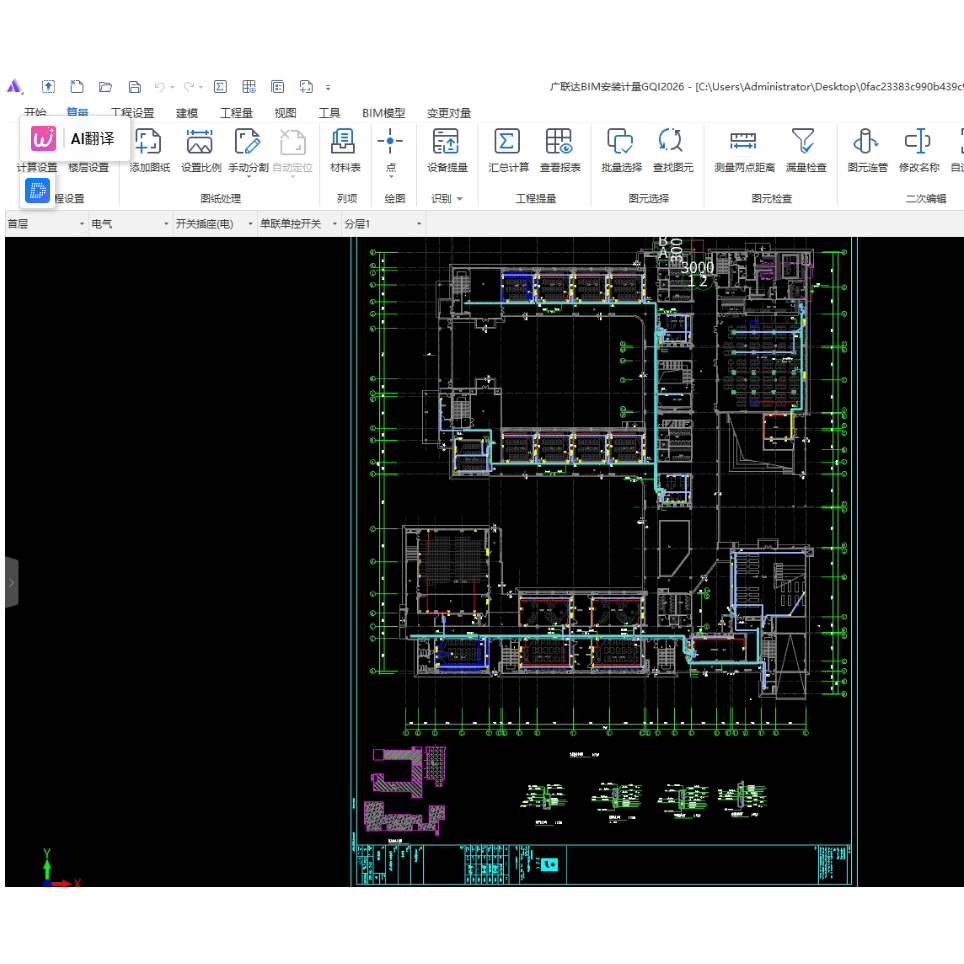Click the upload/export icon in quick access toolbar
The width and height of the screenshot is (964, 964).
[48, 87]
